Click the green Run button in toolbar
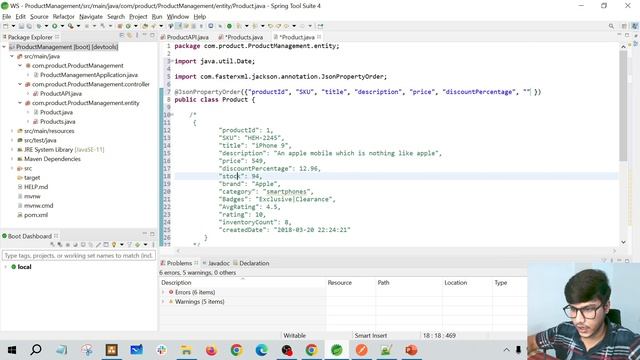The image size is (640, 360). coord(54,26)
